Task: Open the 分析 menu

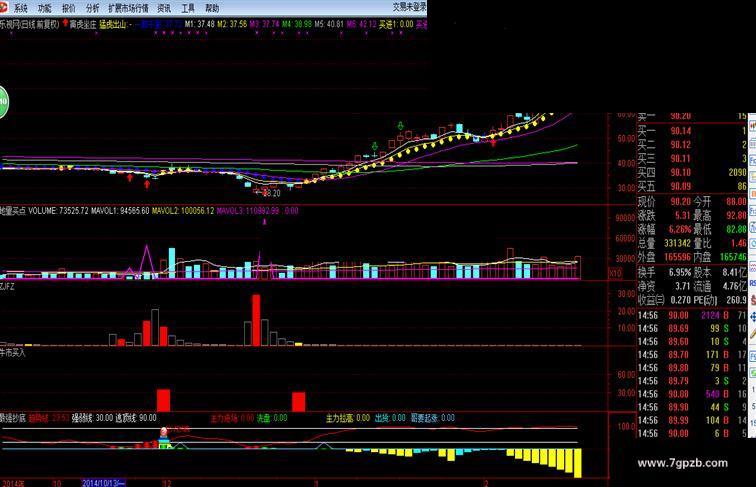Action: pyautogui.click(x=92, y=8)
